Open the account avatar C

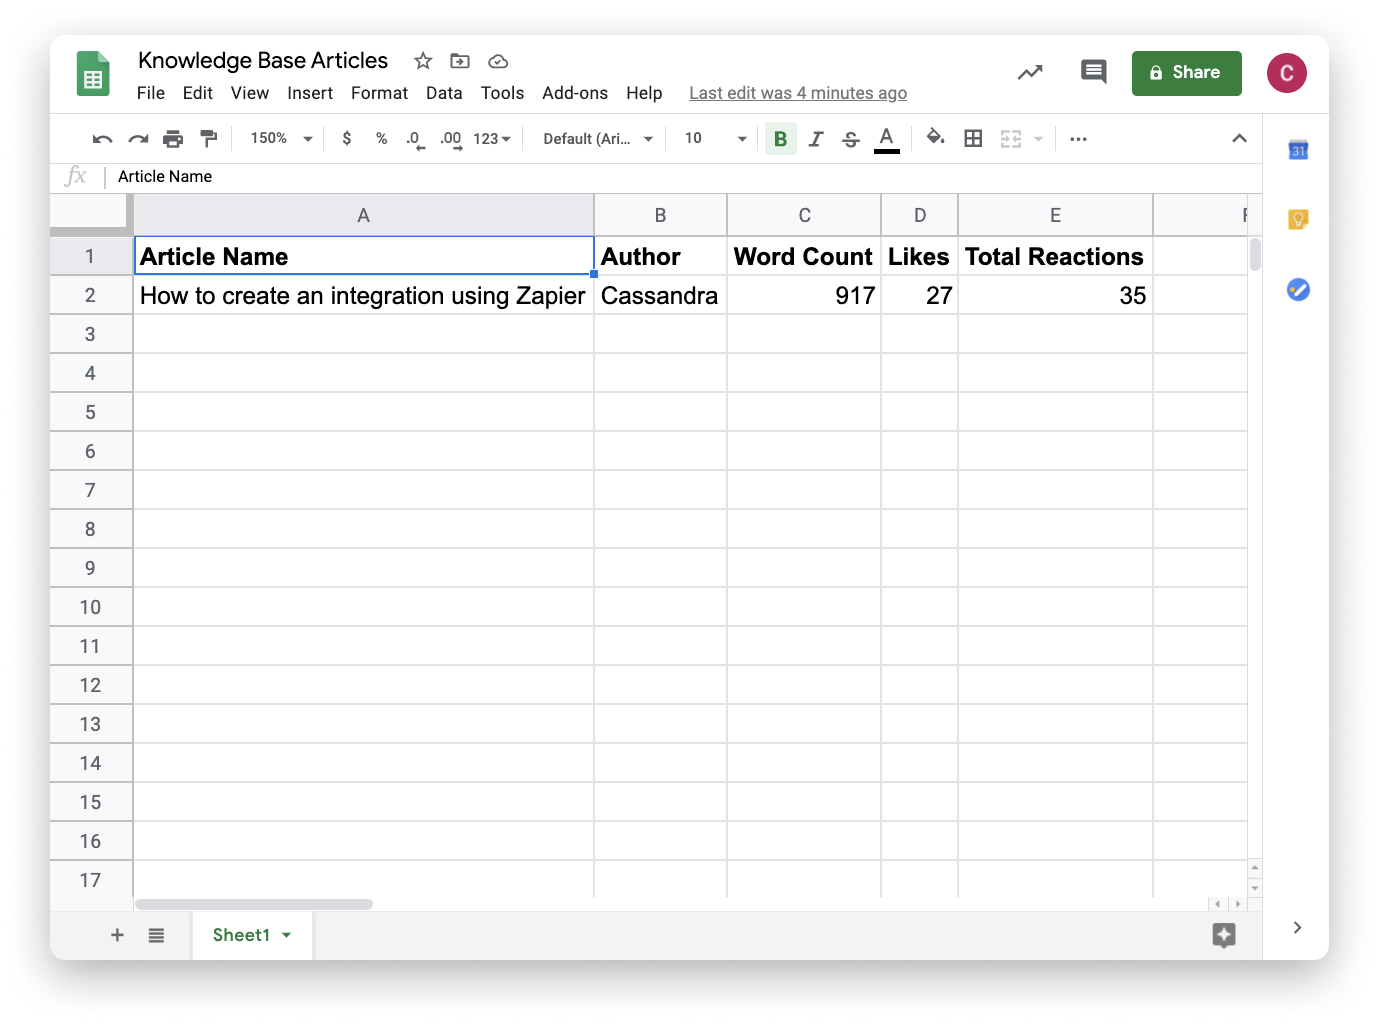(1287, 73)
